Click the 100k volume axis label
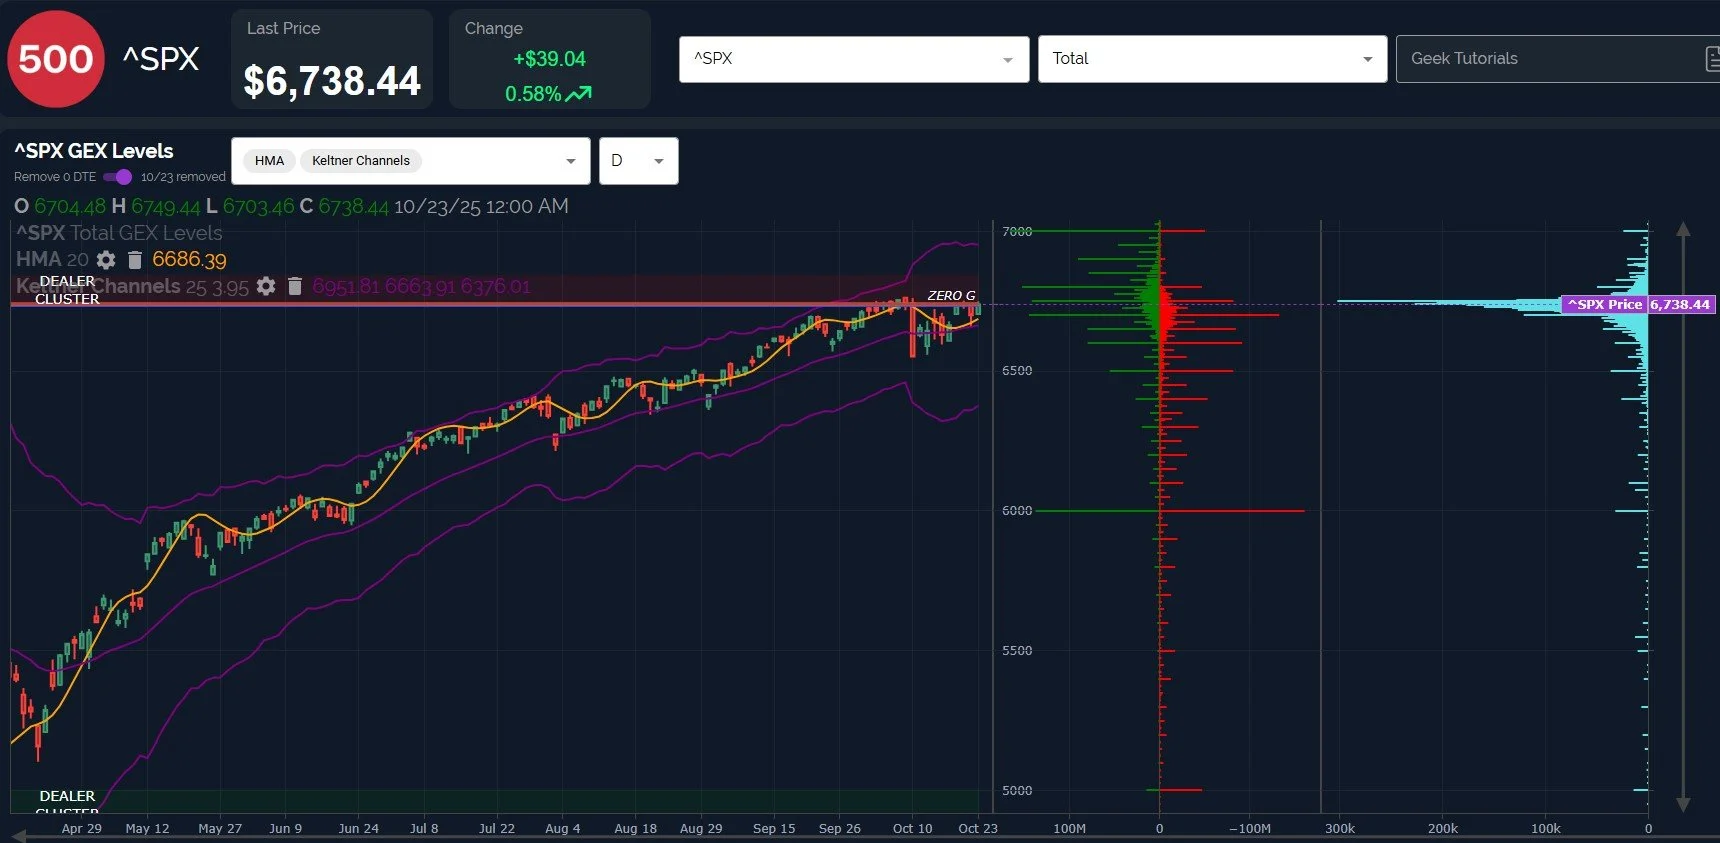Viewport: 1720px width, 843px height. (x=1546, y=829)
